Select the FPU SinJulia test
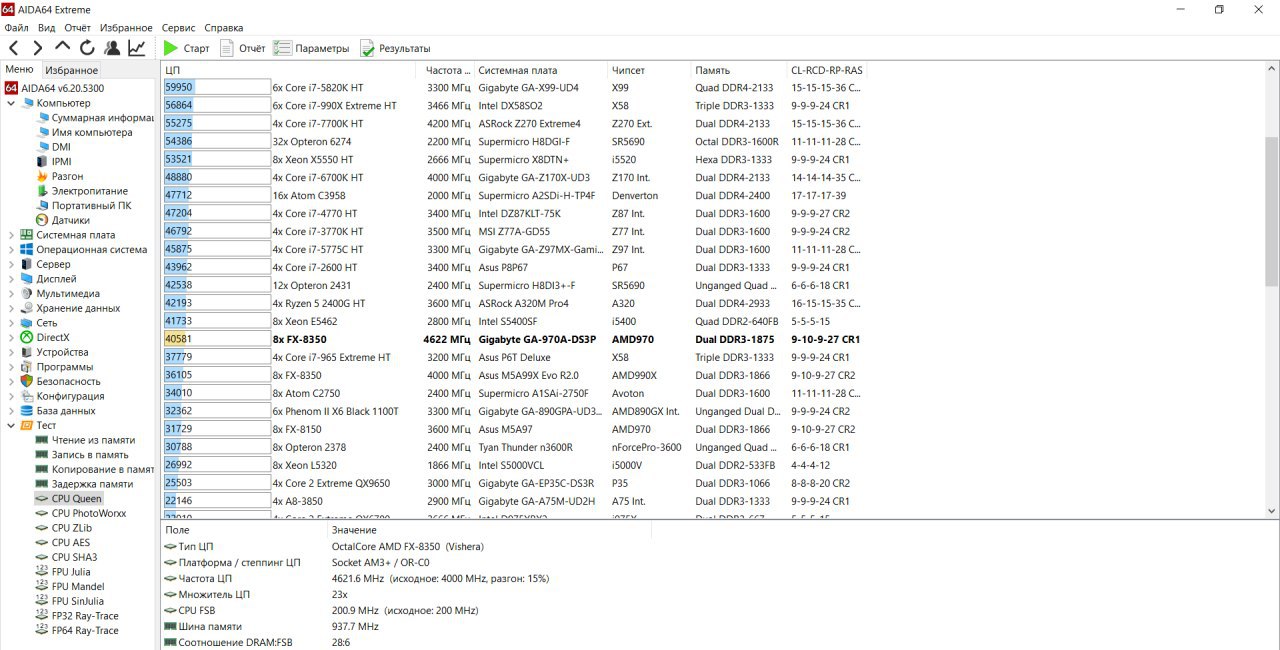 point(72,601)
